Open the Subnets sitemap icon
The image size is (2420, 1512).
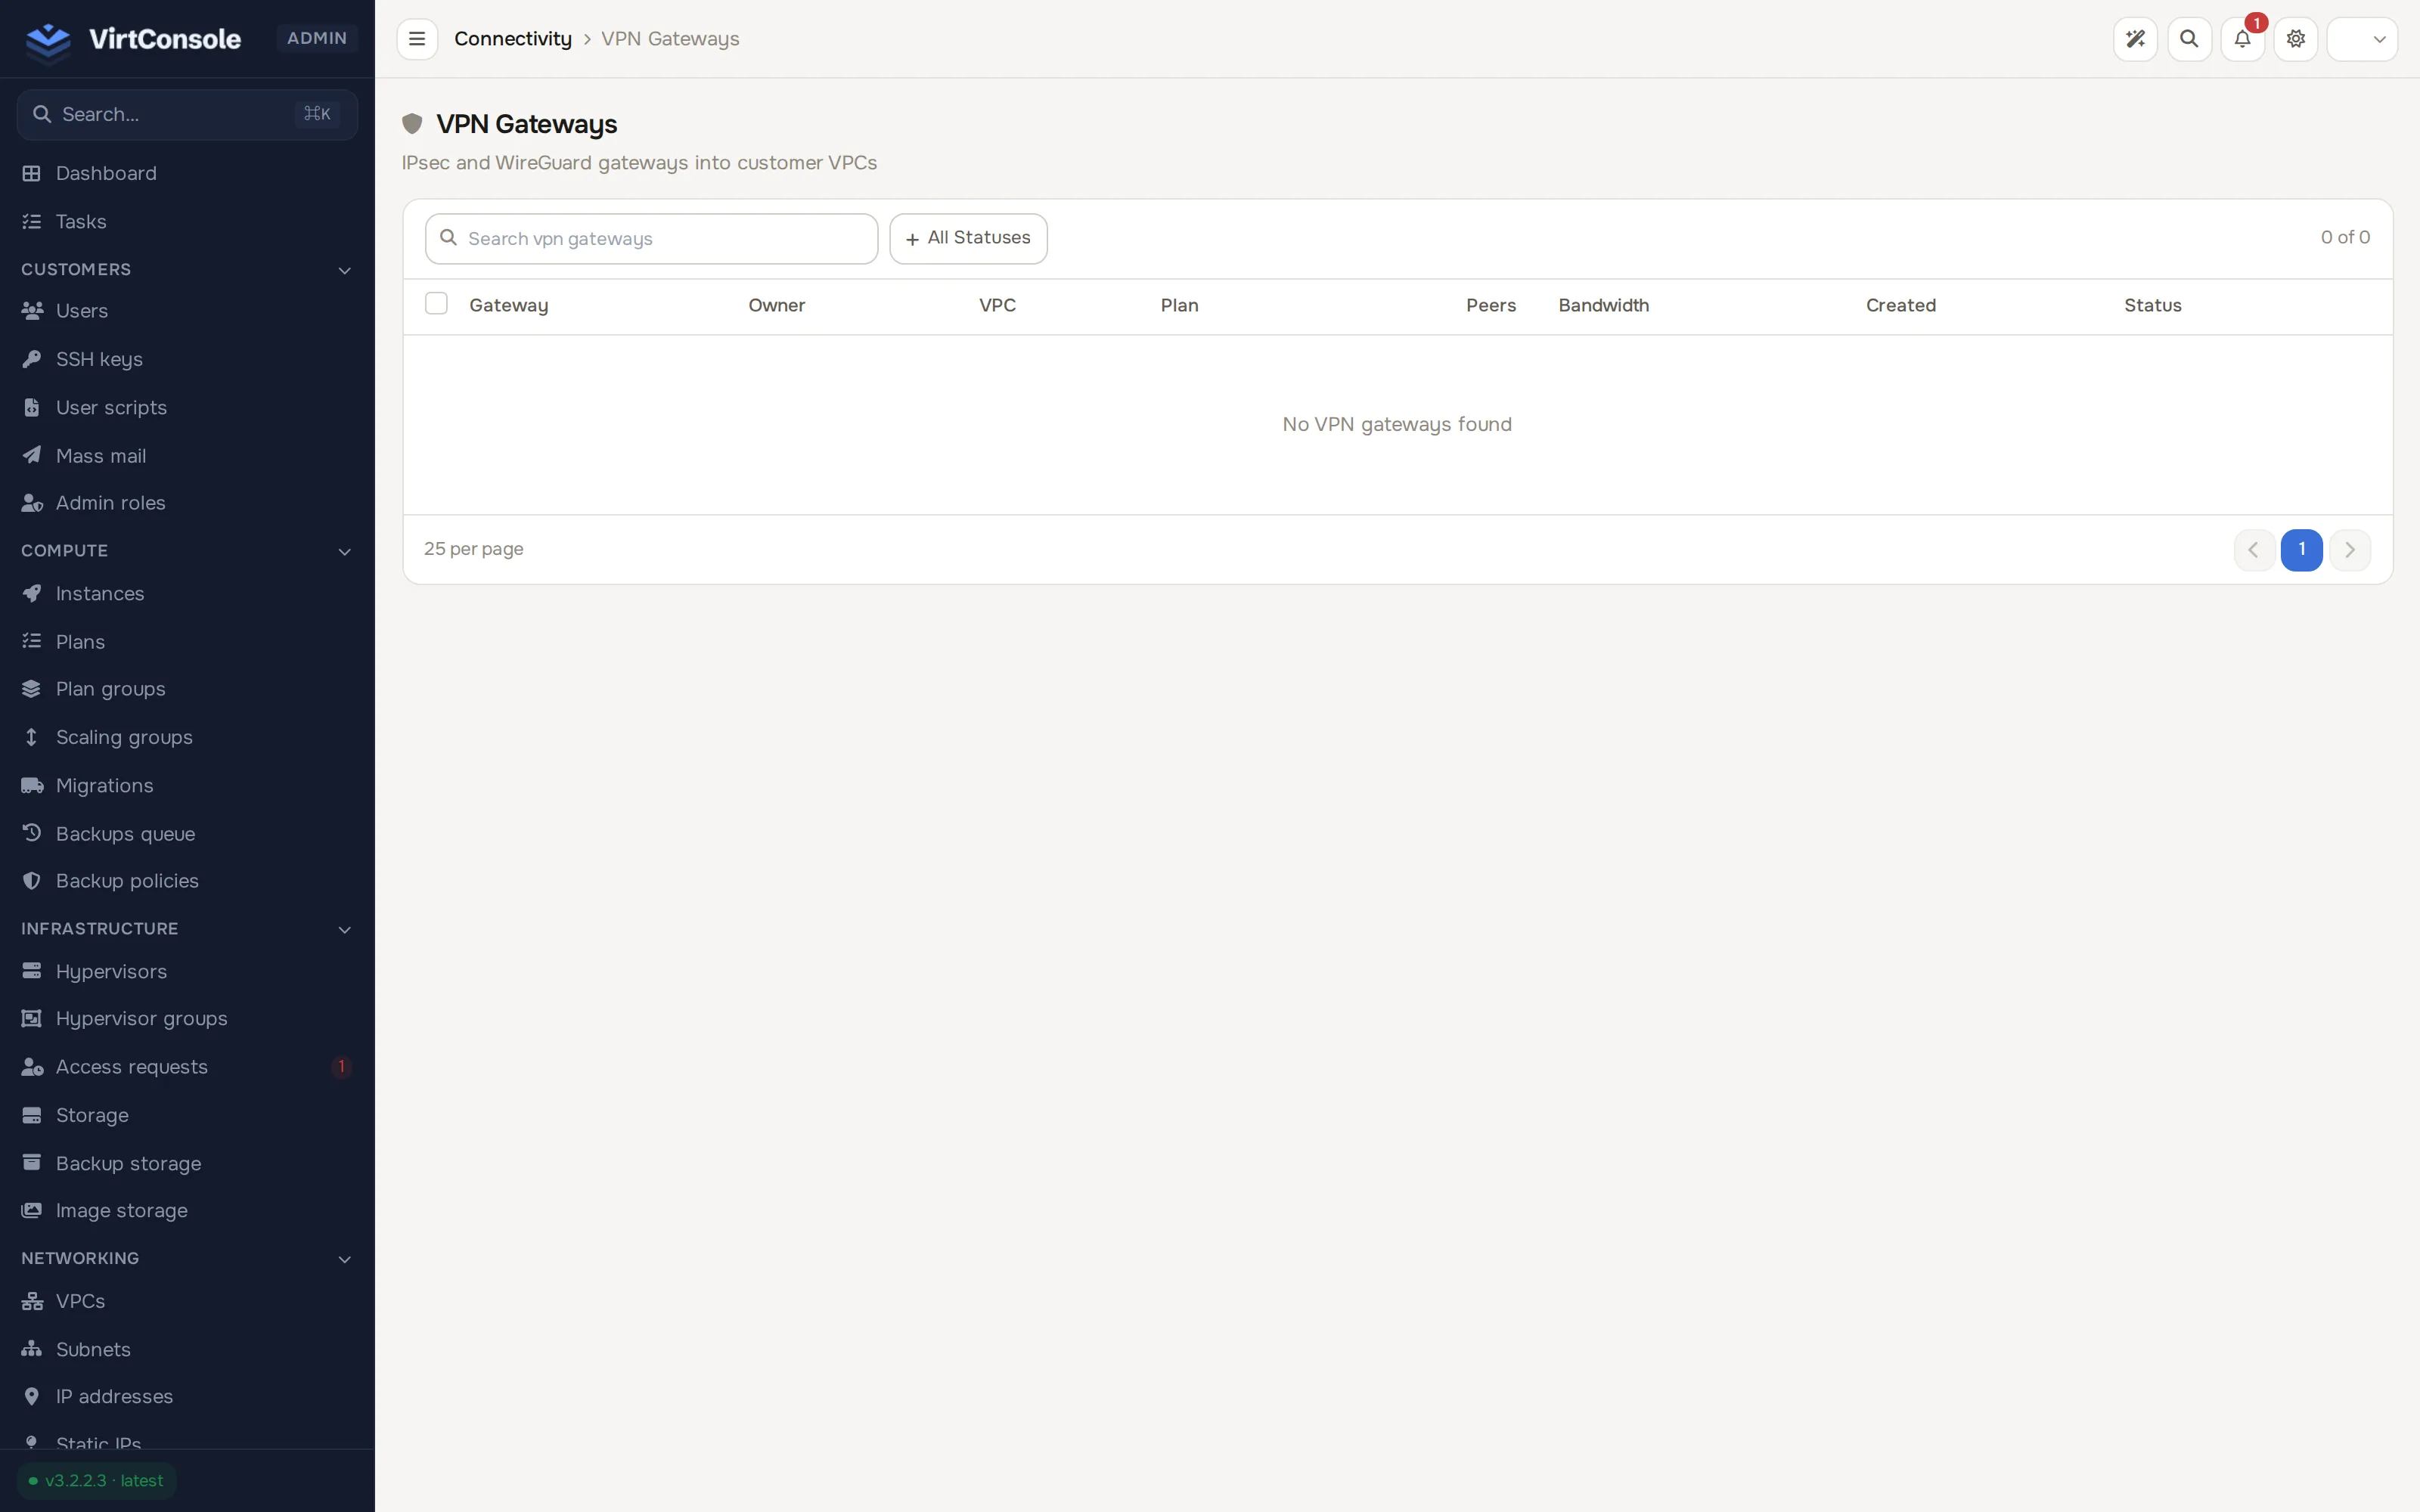[x=32, y=1349]
